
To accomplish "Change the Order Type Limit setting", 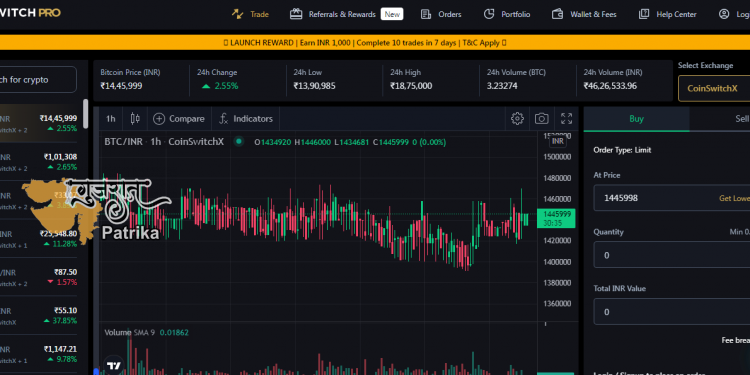I will tap(622, 150).
